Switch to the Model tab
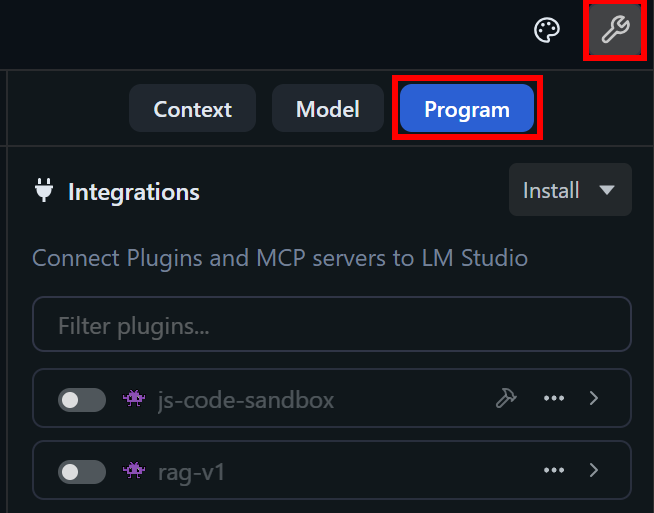The width and height of the screenshot is (654, 513). click(327, 109)
